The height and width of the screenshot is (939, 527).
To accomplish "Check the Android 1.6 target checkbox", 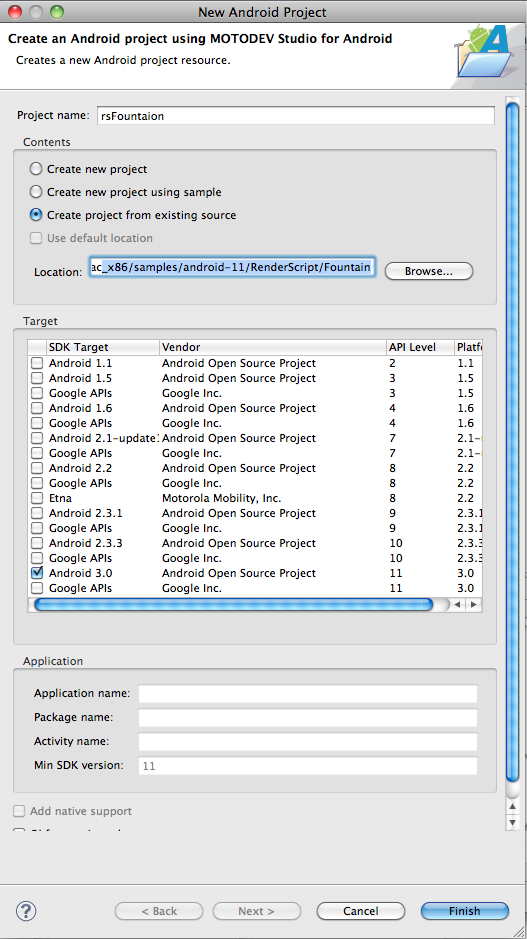I will 37,408.
